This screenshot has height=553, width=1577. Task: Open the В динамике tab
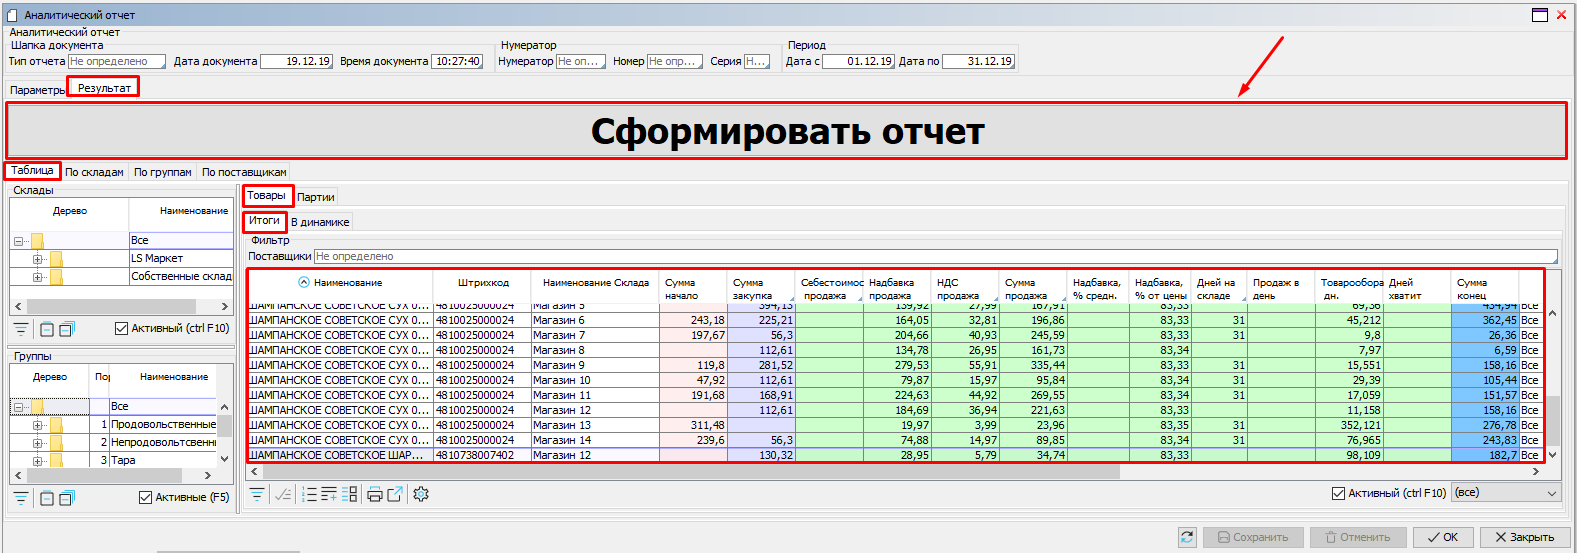[x=320, y=222]
